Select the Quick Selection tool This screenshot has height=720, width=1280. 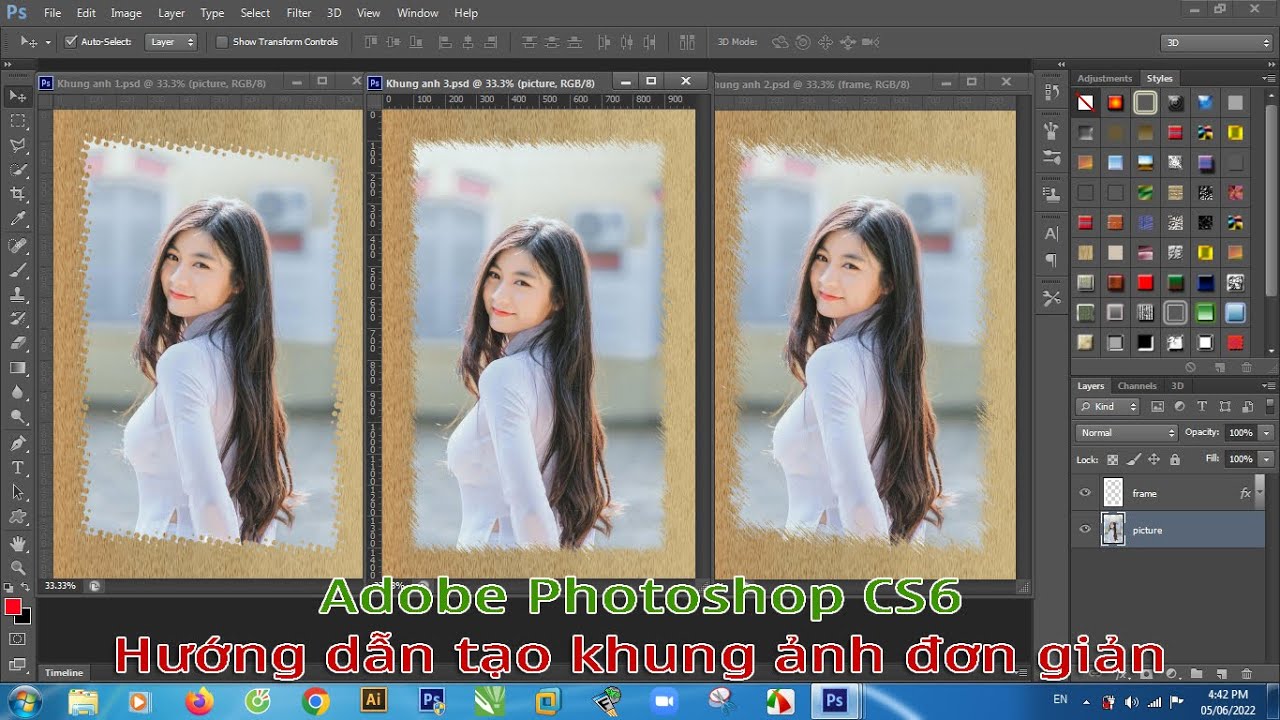pos(18,170)
